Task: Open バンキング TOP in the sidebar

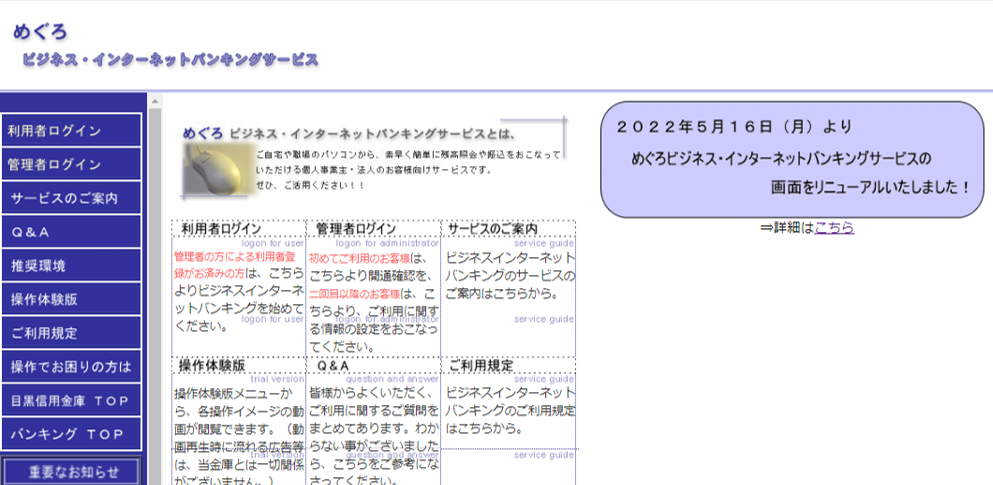Action: pyautogui.click(x=71, y=434)
